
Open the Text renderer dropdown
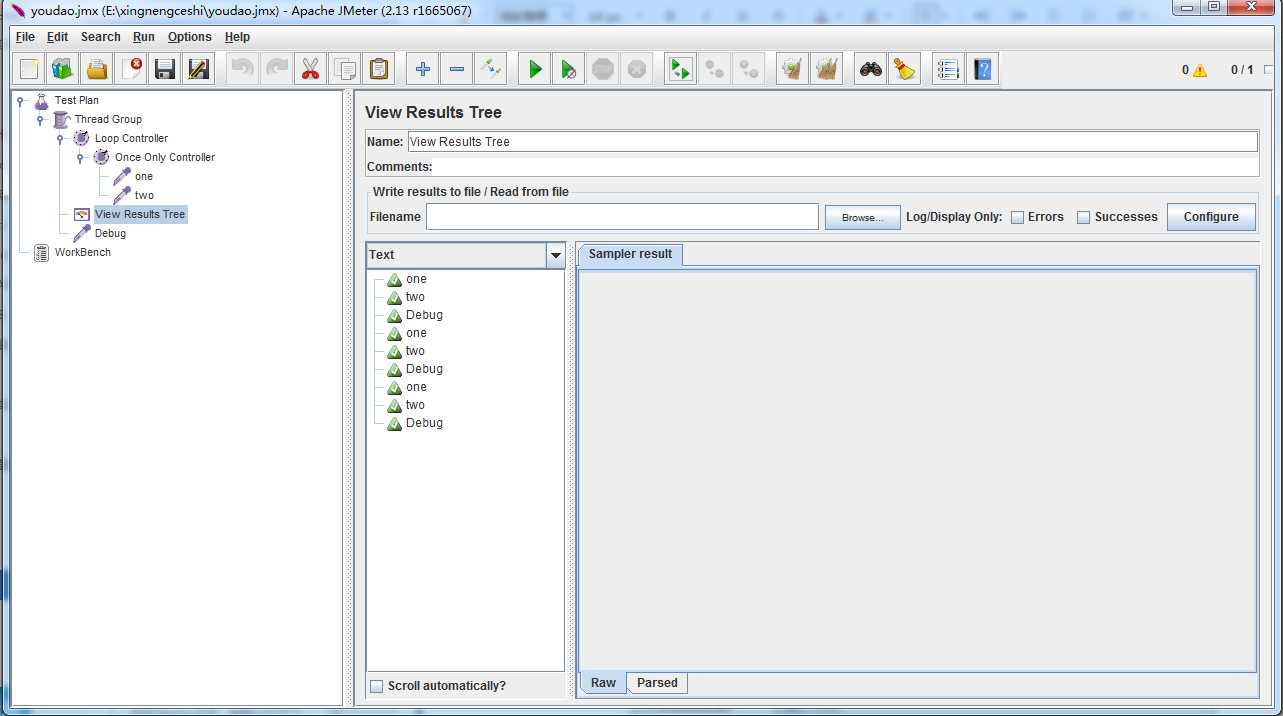556,255
